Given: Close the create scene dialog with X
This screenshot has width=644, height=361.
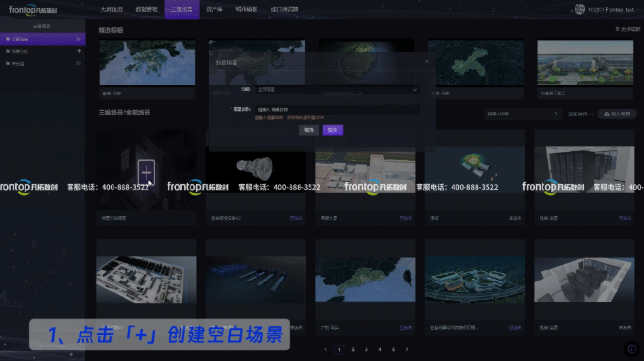Looking at the screenshot, I should 426,61.
